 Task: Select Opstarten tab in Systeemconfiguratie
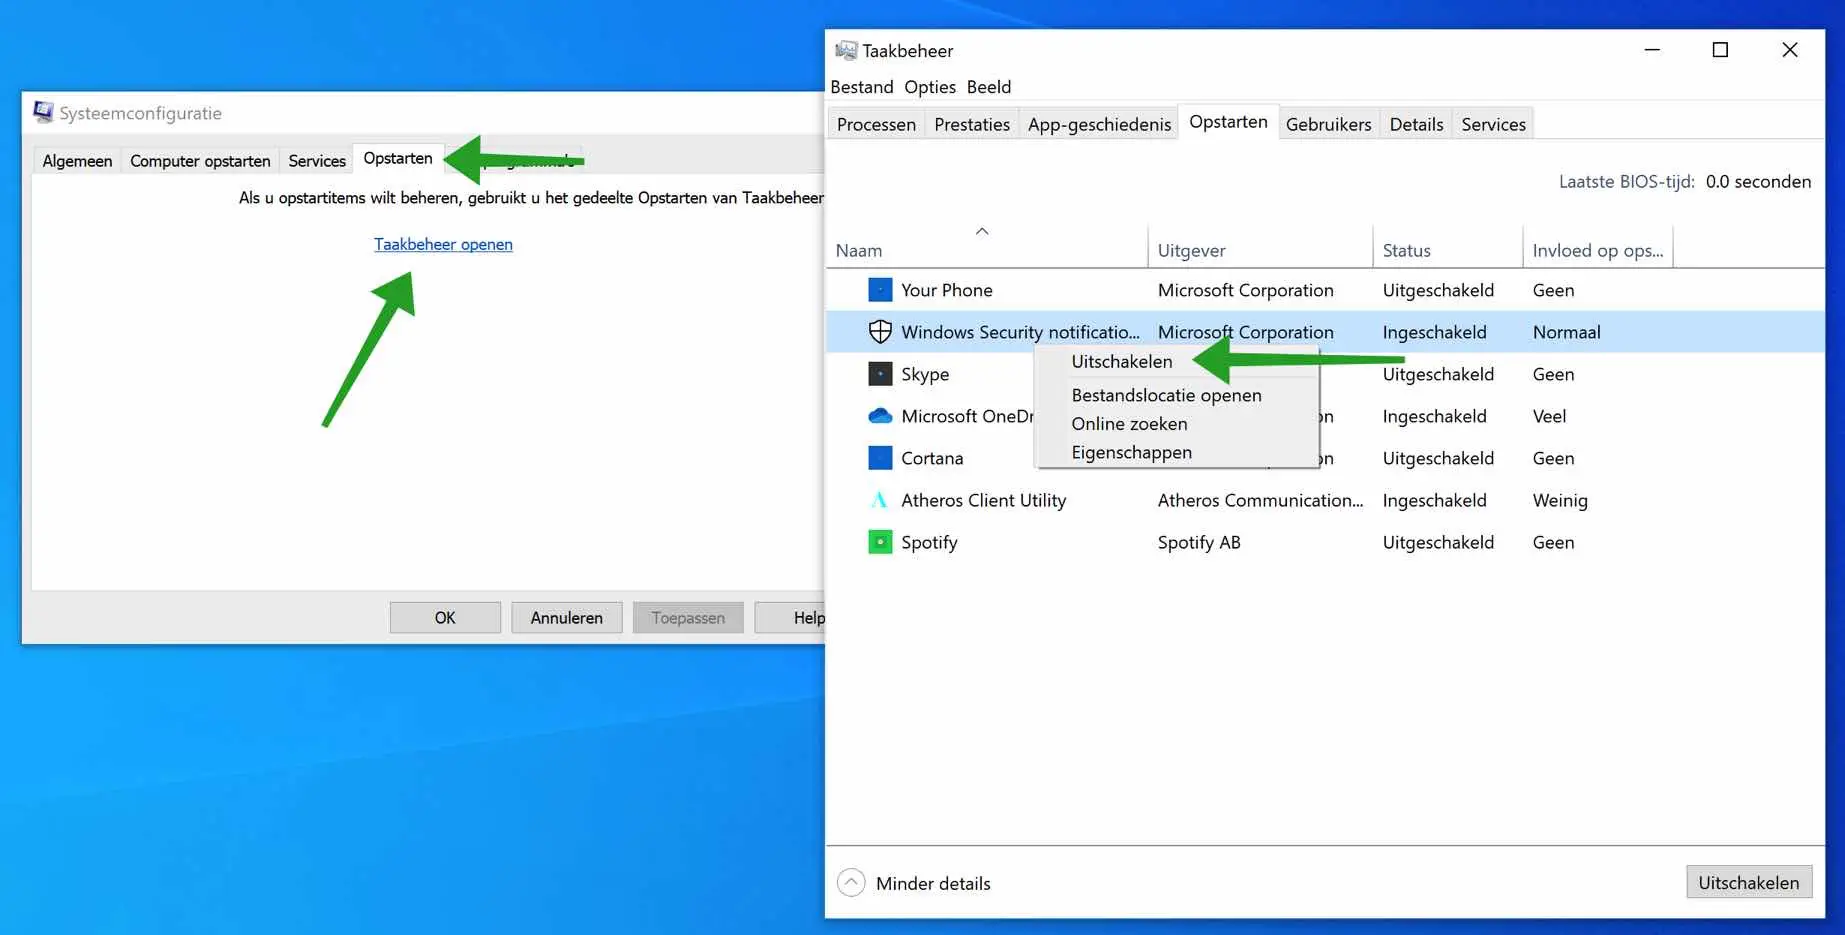pos(398,158)
